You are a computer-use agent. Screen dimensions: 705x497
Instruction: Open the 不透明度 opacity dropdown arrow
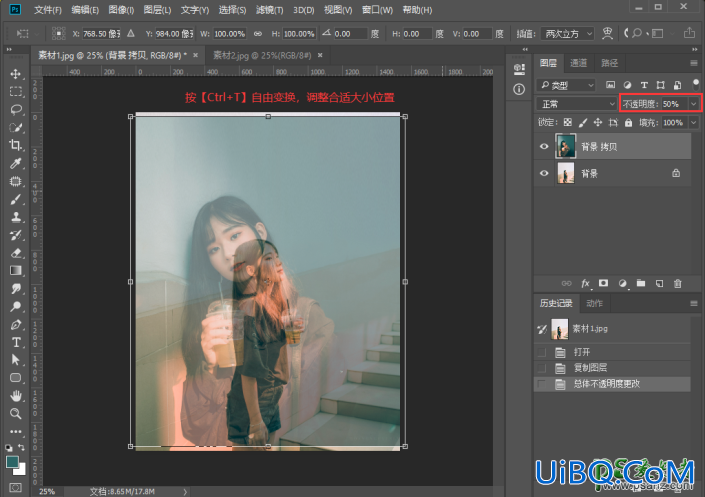[x=694, y=104]
